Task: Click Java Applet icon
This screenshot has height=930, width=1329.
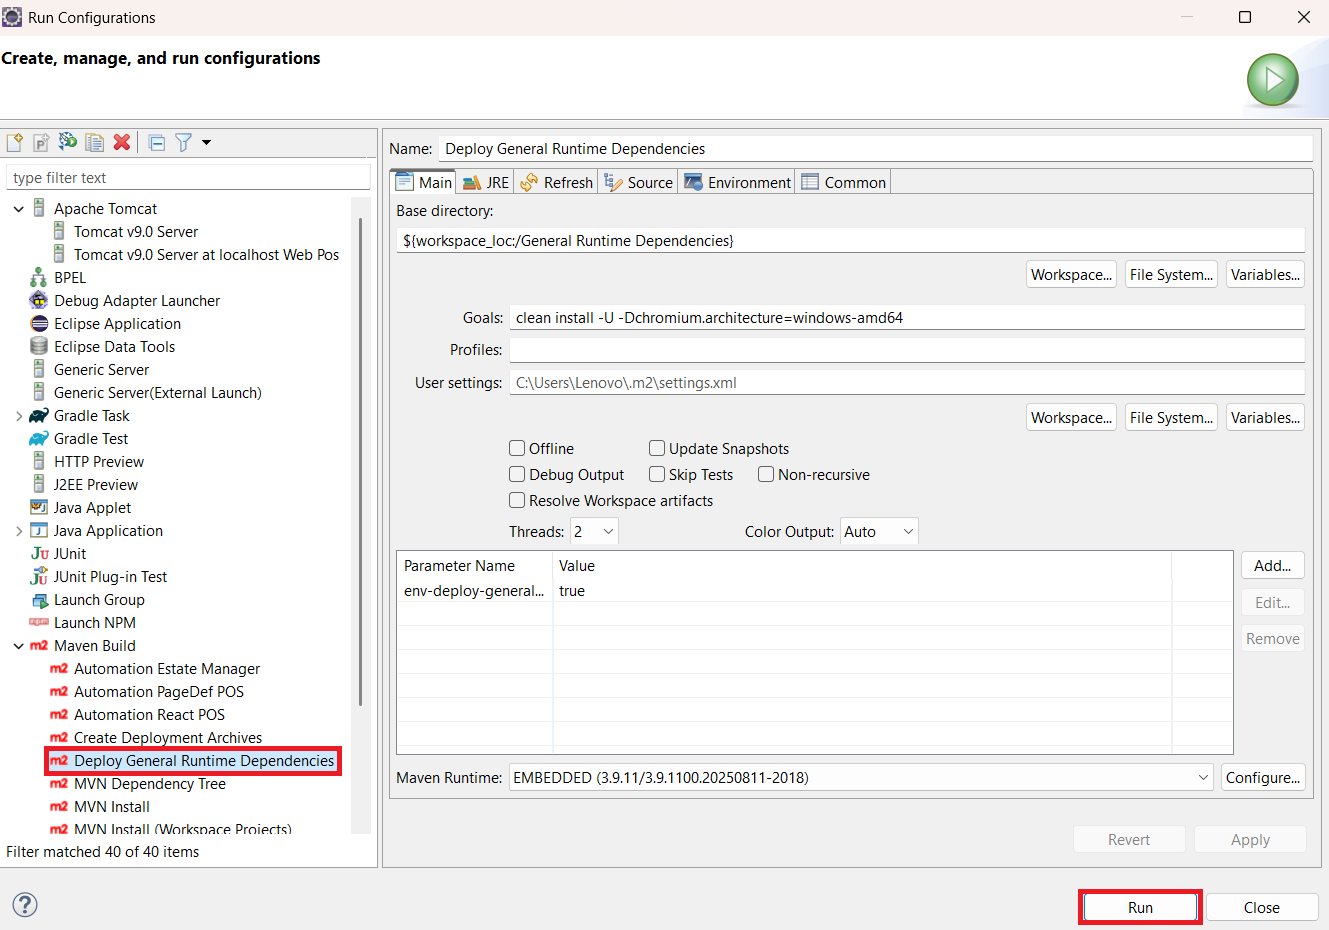Action: (39, 507)
